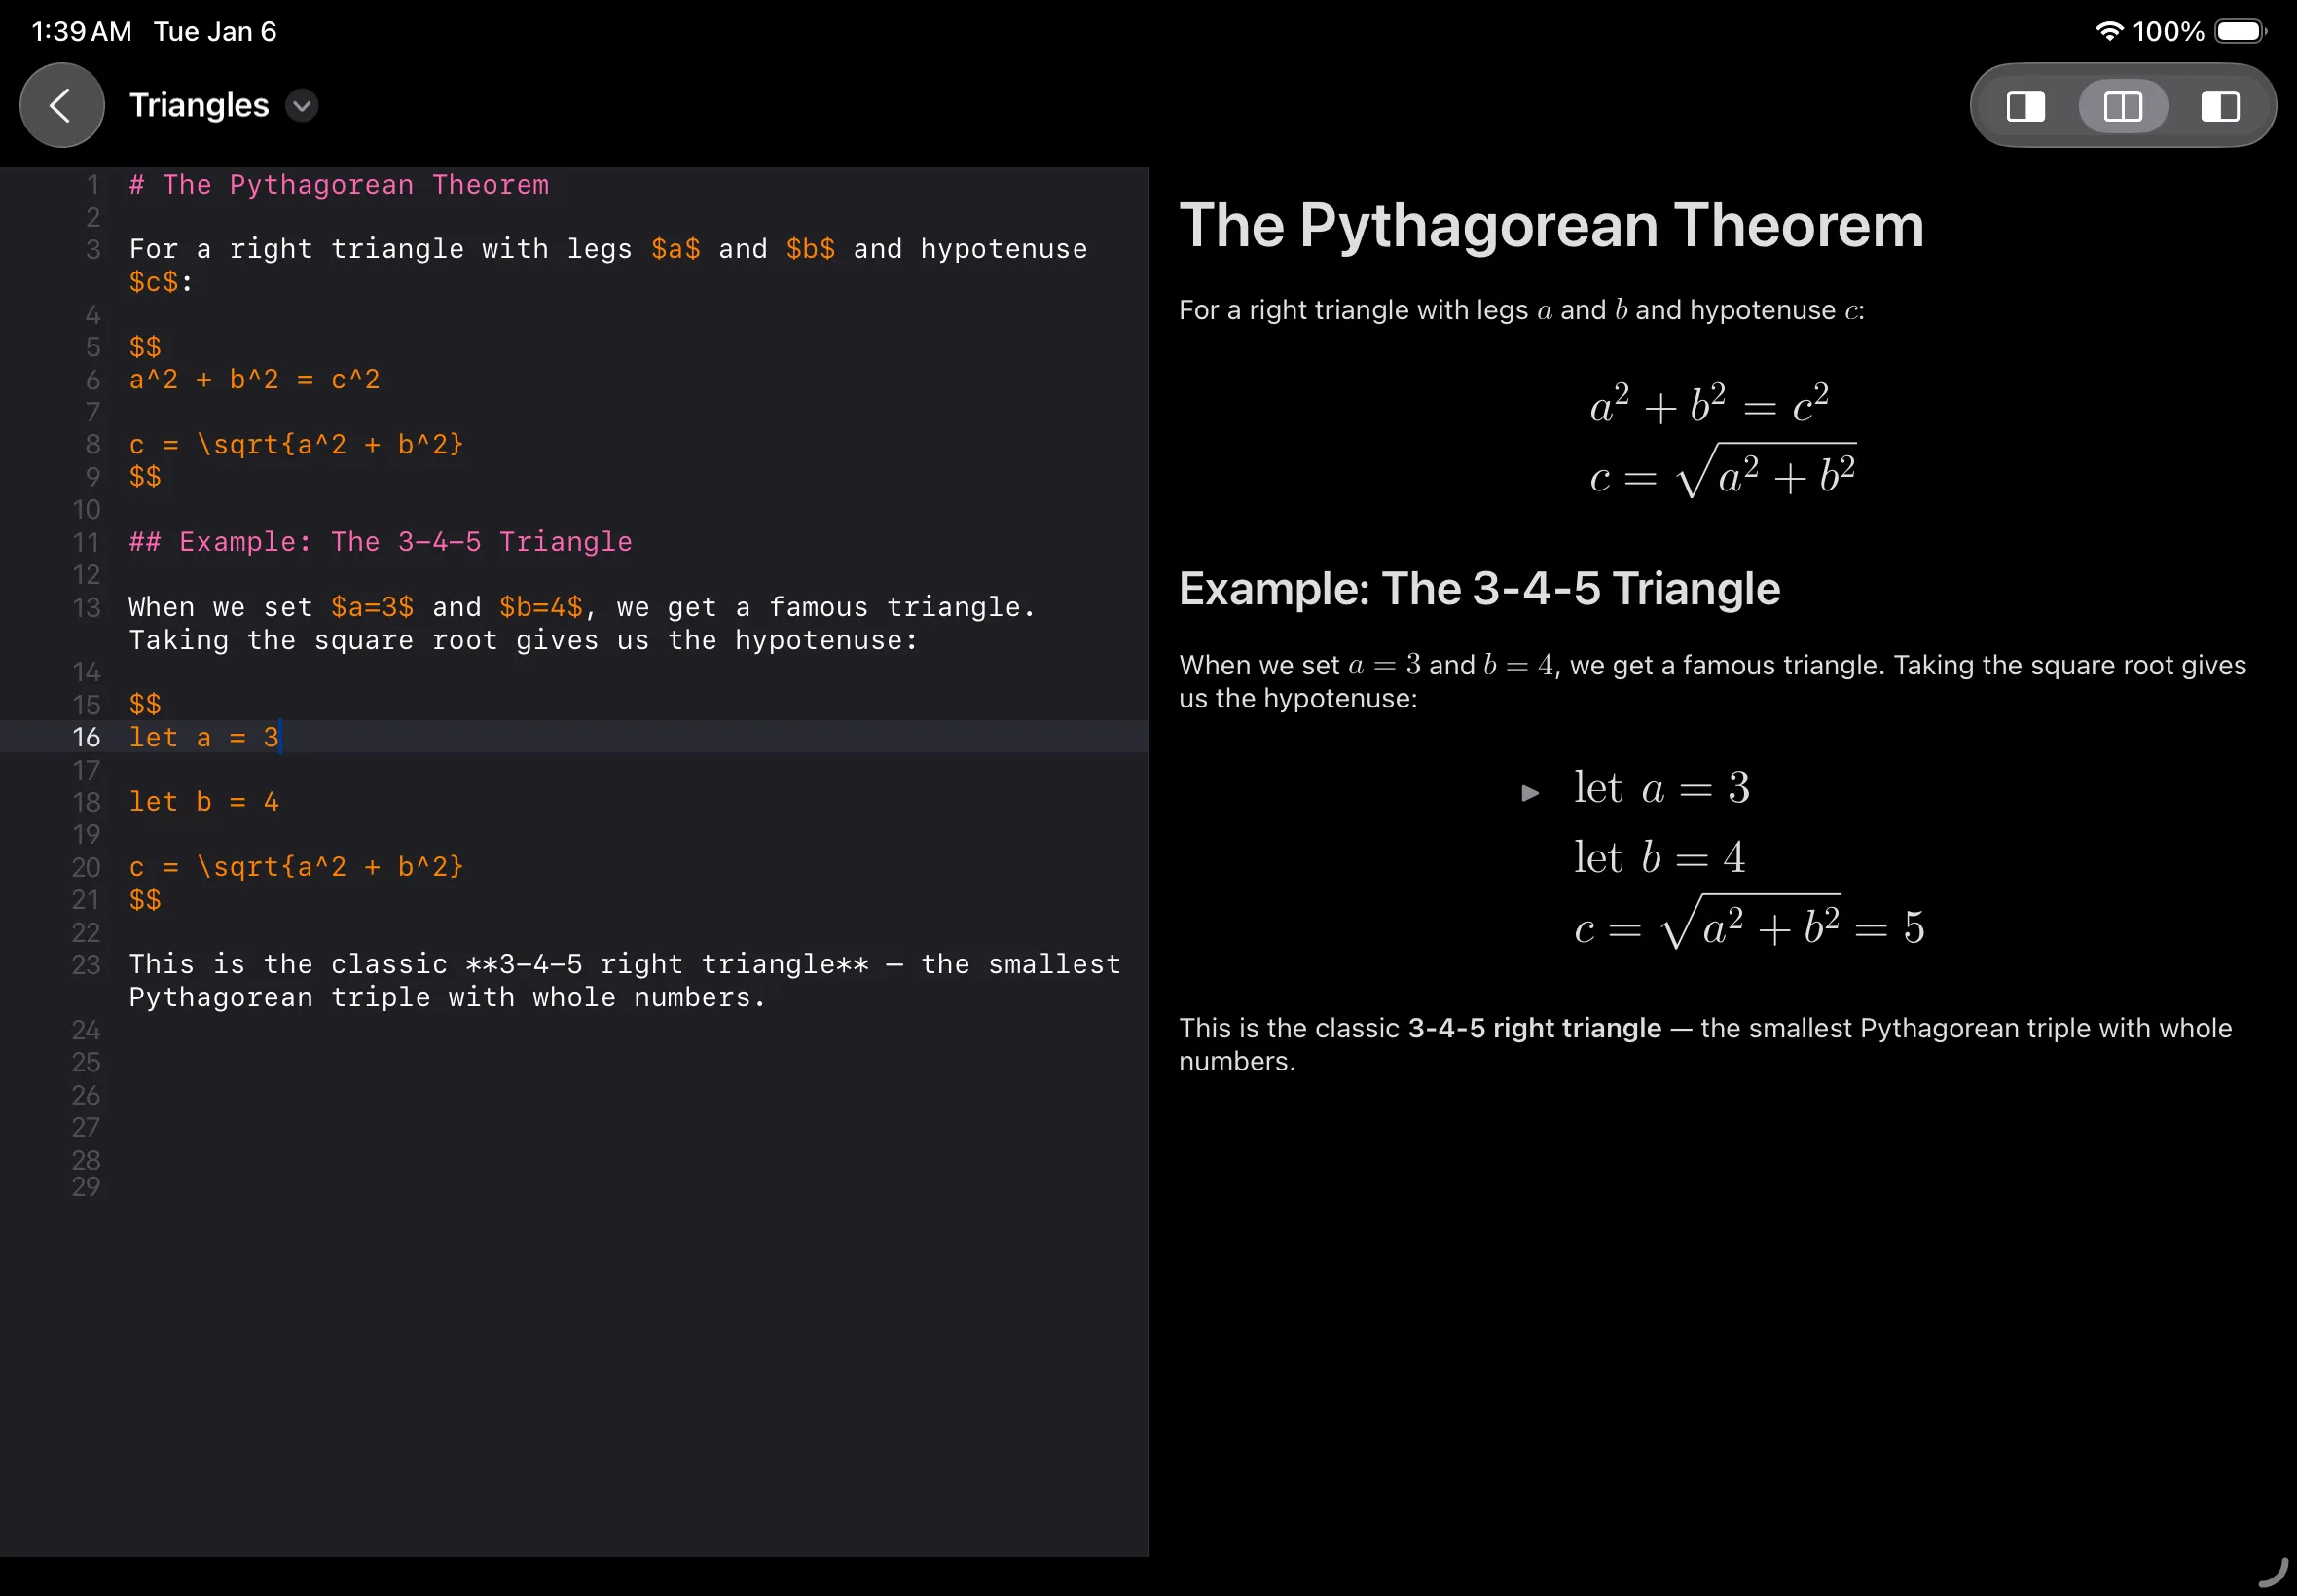Place cursor on line 16 let a = 3
Image resolution: width=2297 pixels, height=1596 pixels.
point(204,737)
